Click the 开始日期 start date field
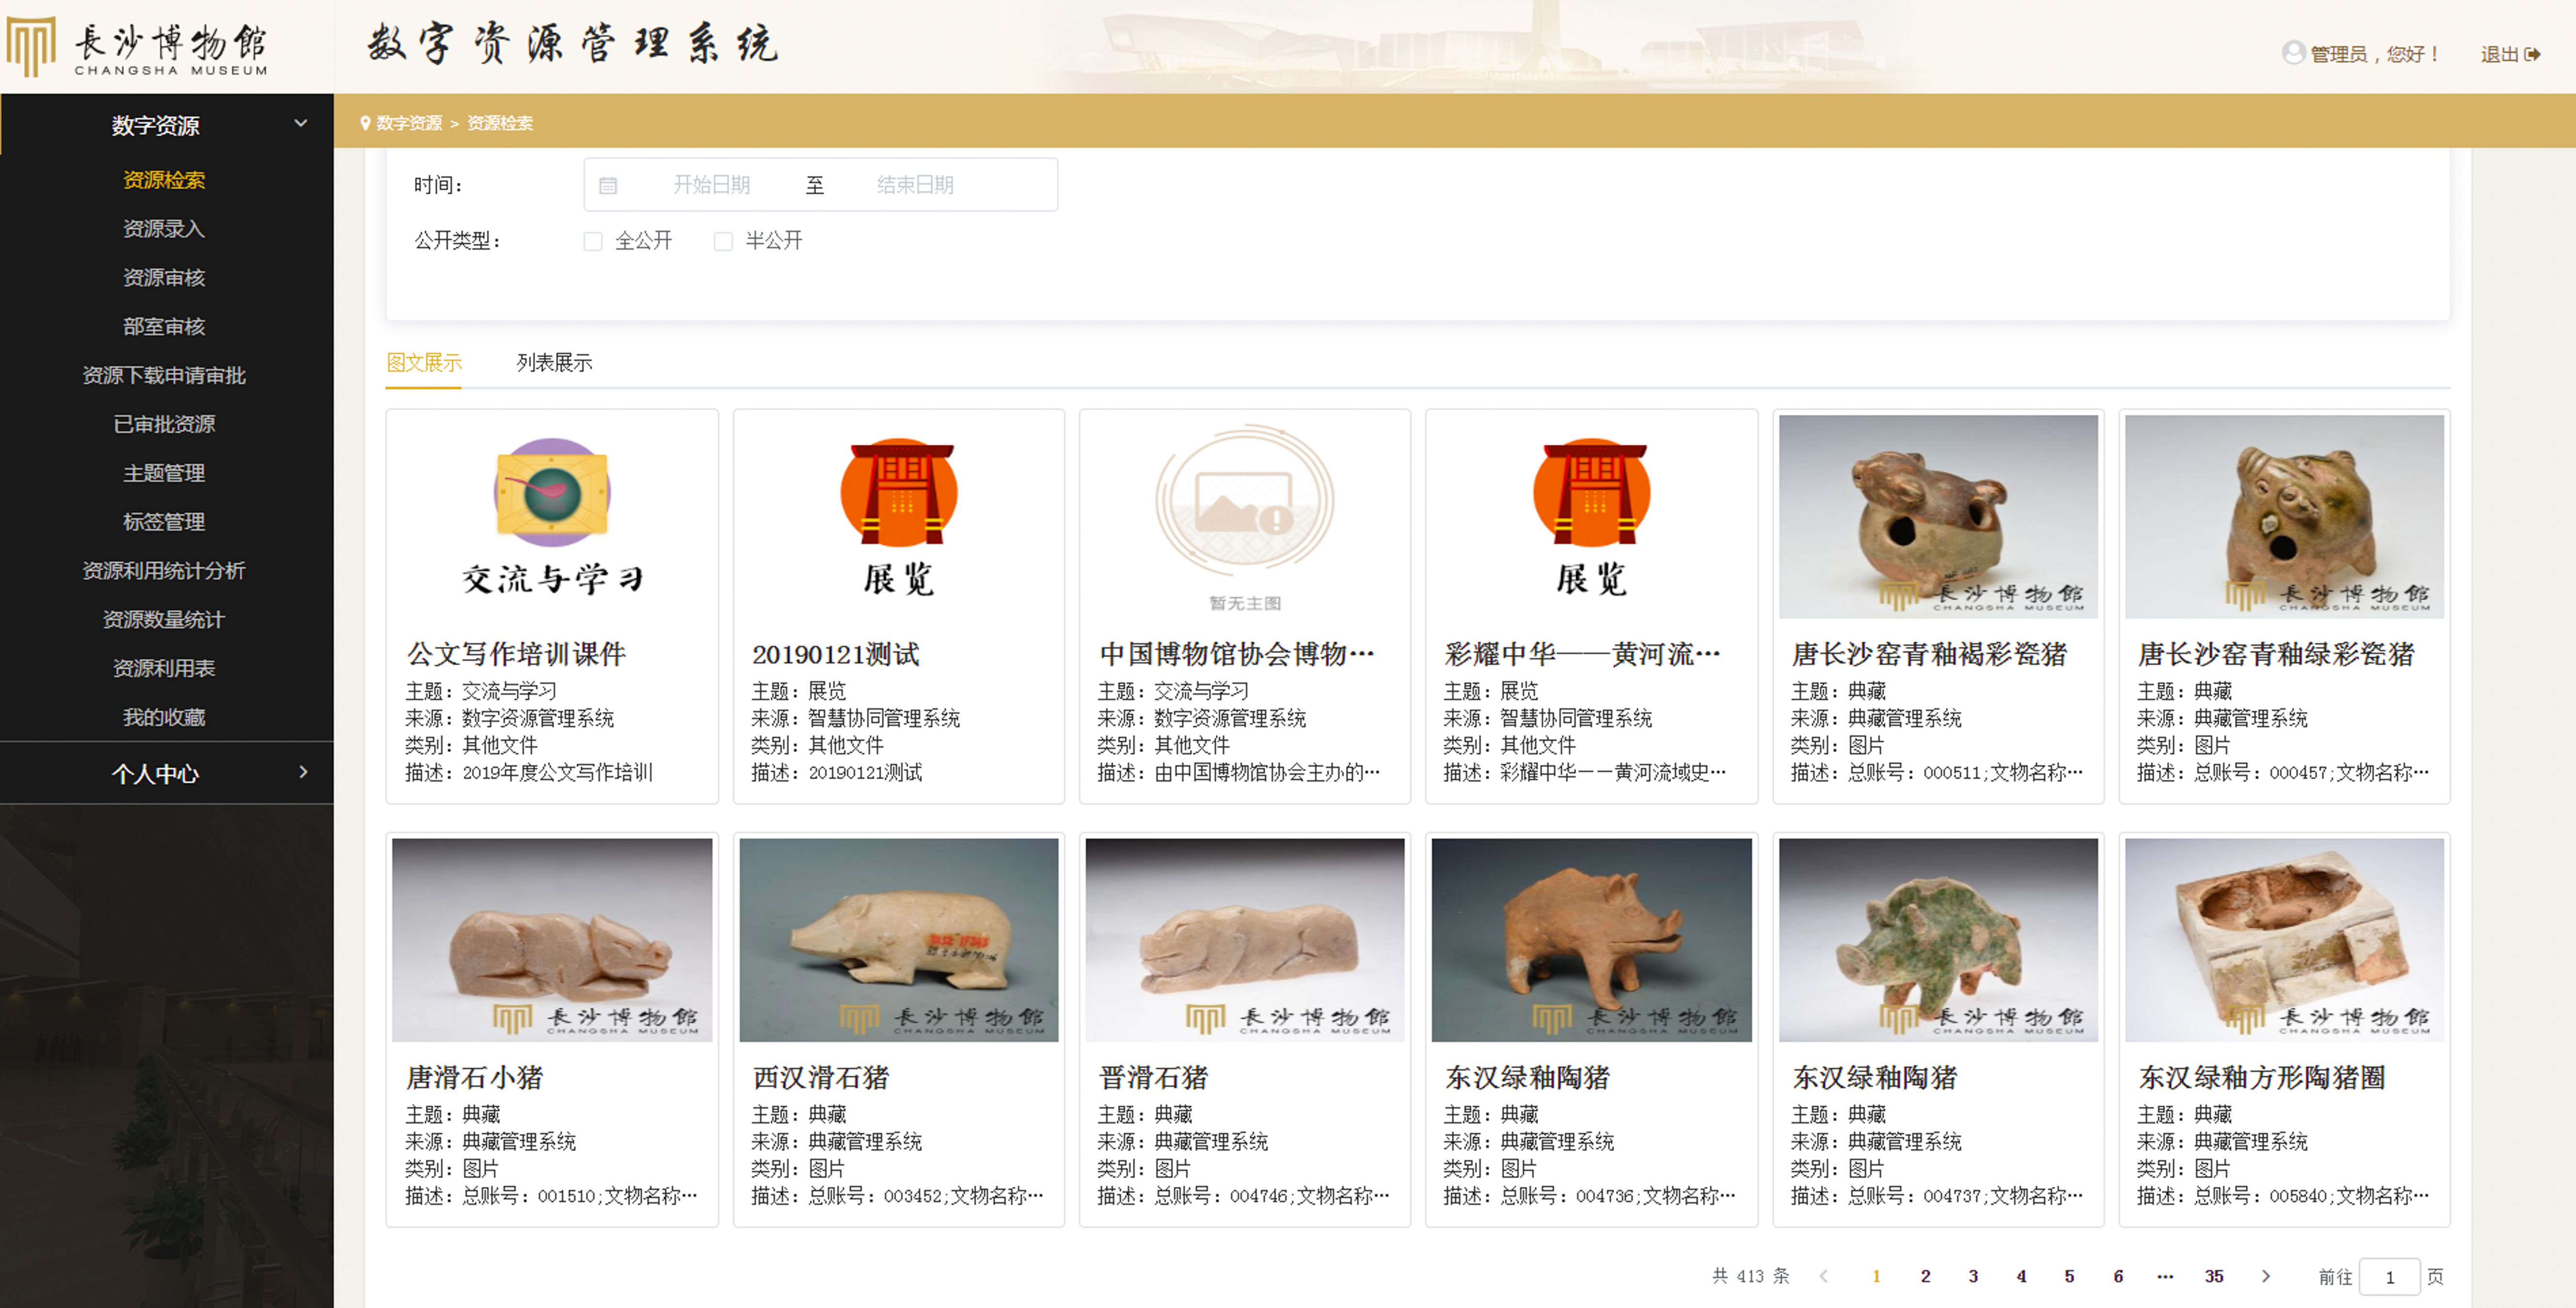Viewport: 2576px width, 1308px height. click(711, 185)
